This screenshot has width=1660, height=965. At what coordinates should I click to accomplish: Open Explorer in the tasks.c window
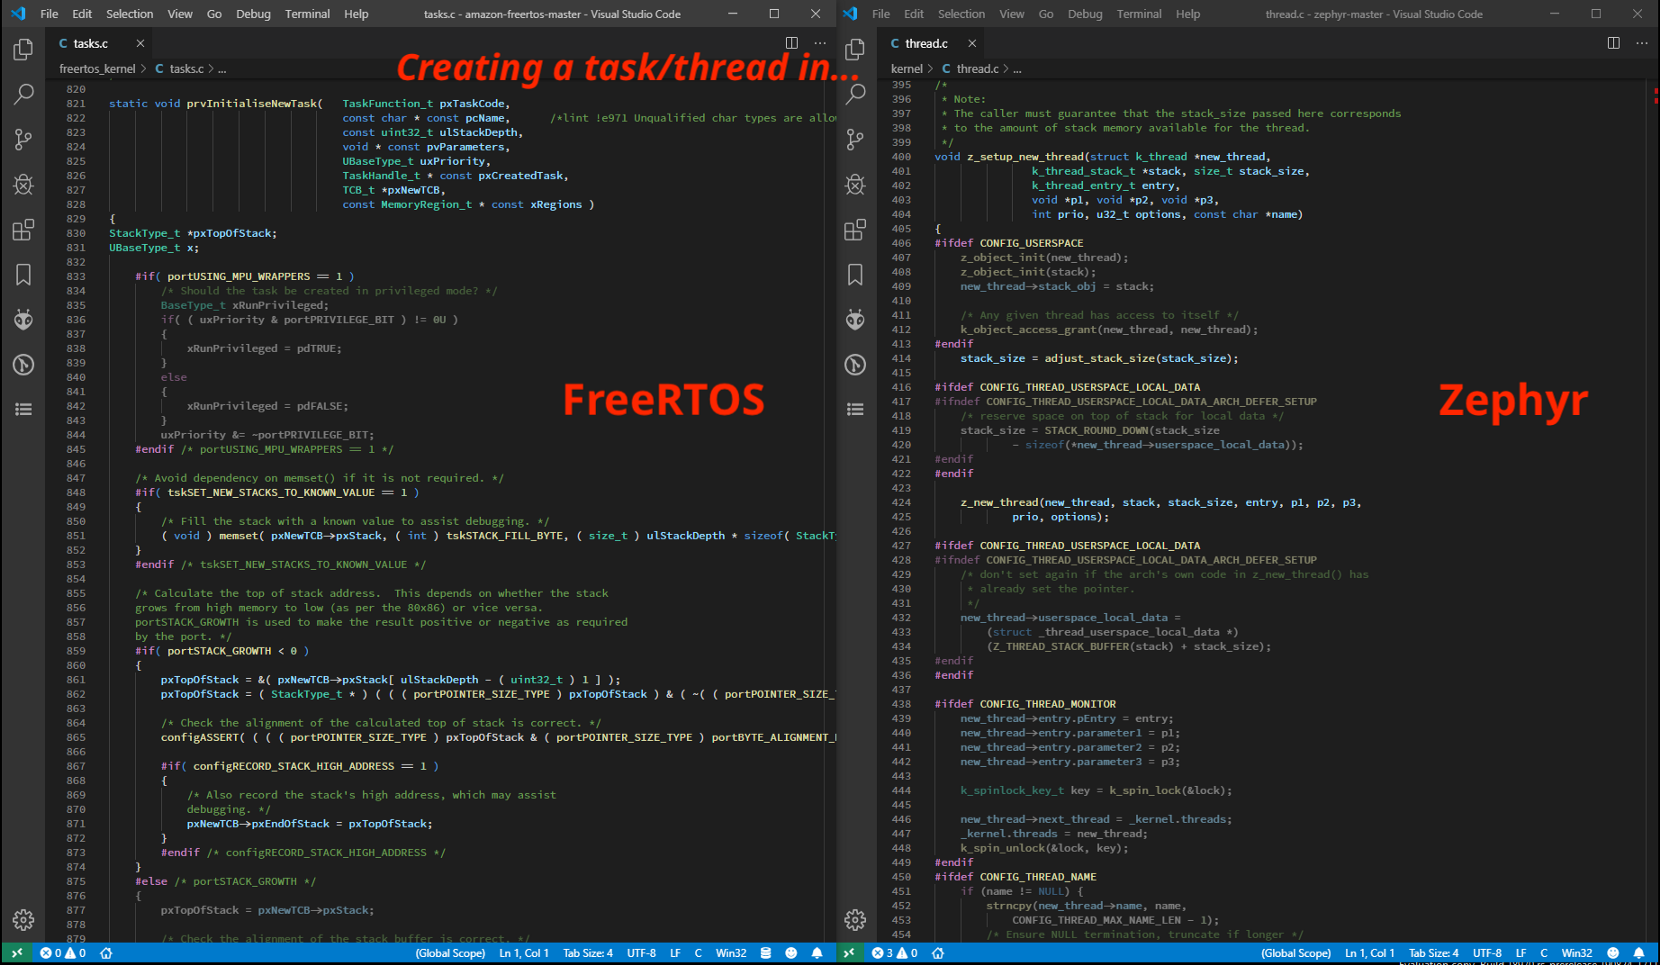click(x=23, y=49)
